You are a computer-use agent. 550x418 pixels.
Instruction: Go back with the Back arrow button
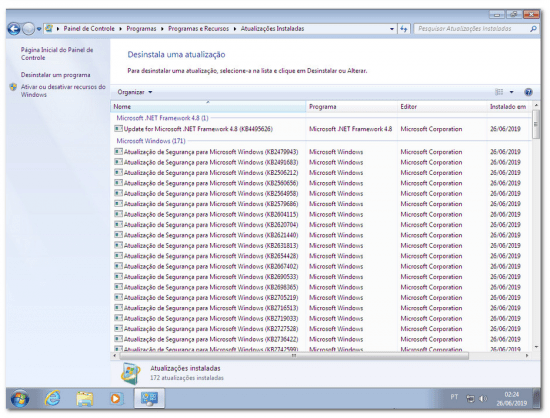14,29
